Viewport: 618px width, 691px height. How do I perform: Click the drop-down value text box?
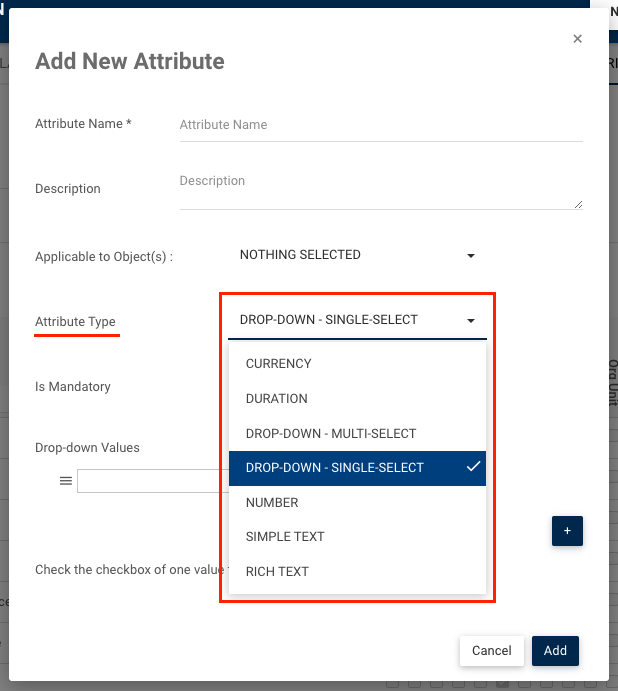pos(152,481)
